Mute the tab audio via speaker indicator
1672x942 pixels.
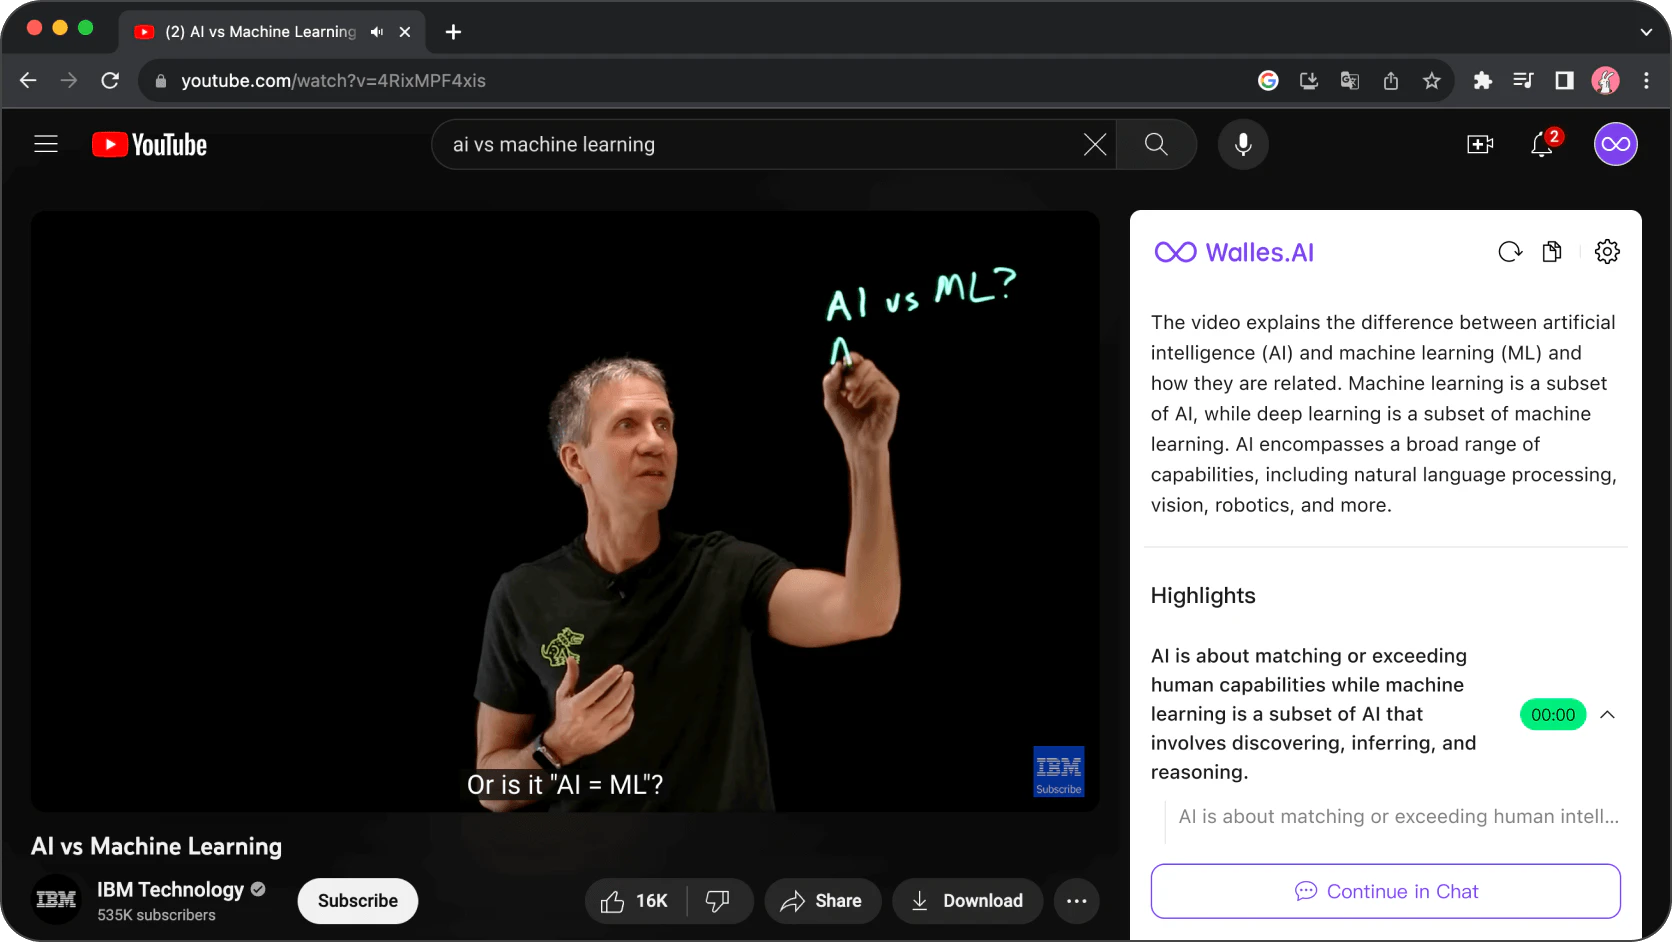377,31
